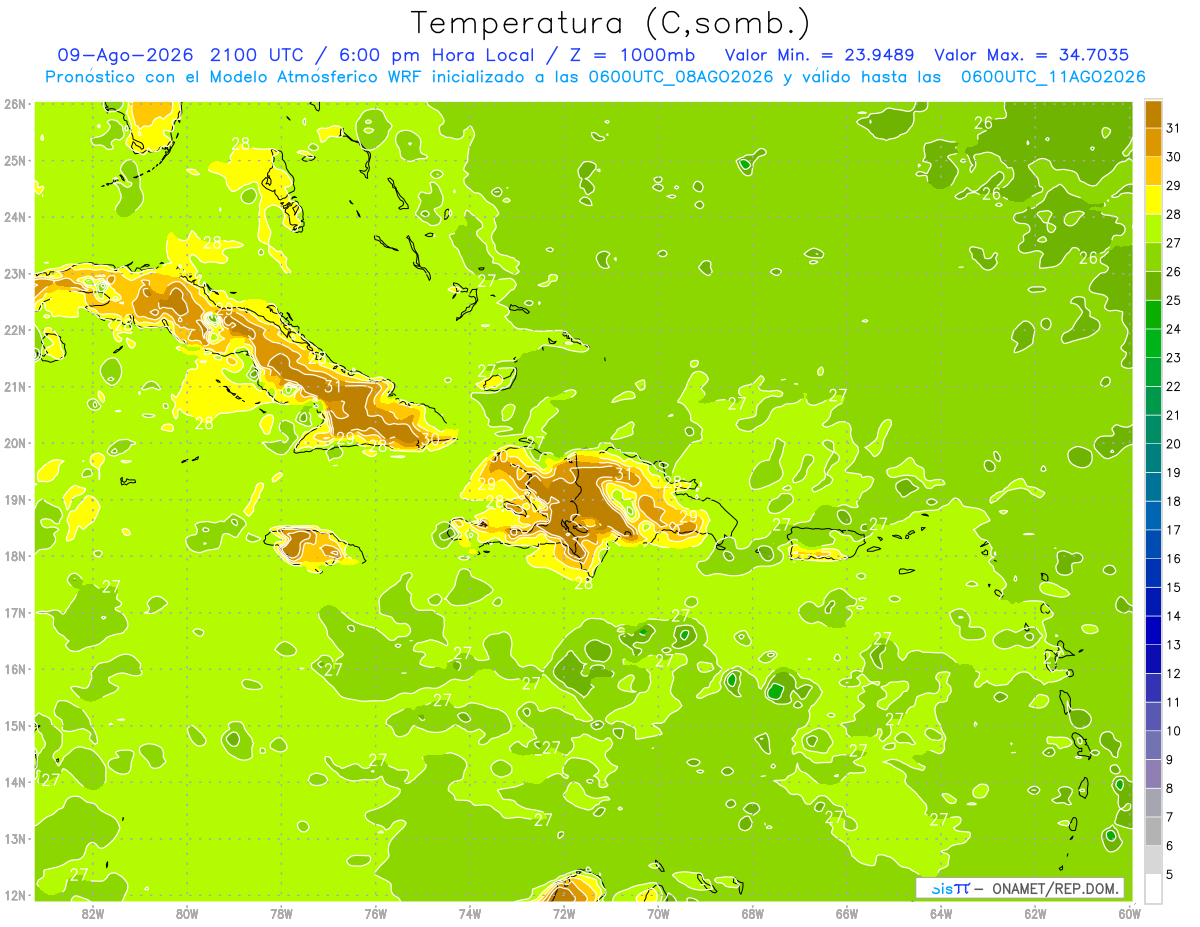Click the "16N" latitude axis label

pyautogui.click(x=14, y=669)
